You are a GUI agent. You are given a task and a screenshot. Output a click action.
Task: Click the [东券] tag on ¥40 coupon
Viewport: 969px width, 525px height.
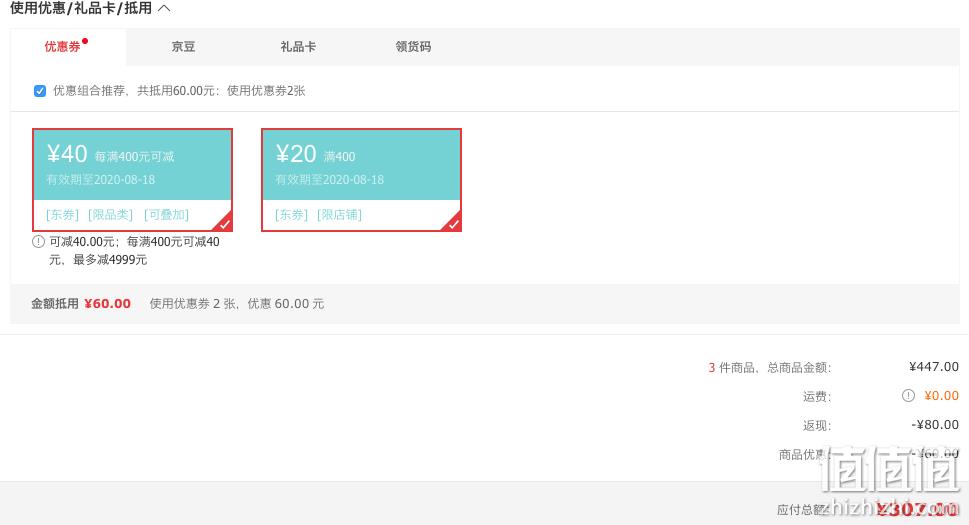(62, 214)
